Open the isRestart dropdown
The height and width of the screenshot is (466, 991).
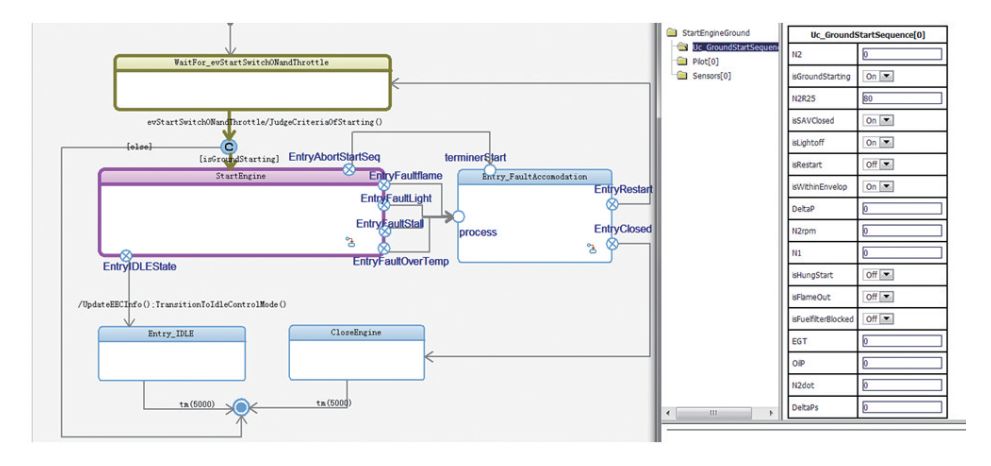(887, 164)
